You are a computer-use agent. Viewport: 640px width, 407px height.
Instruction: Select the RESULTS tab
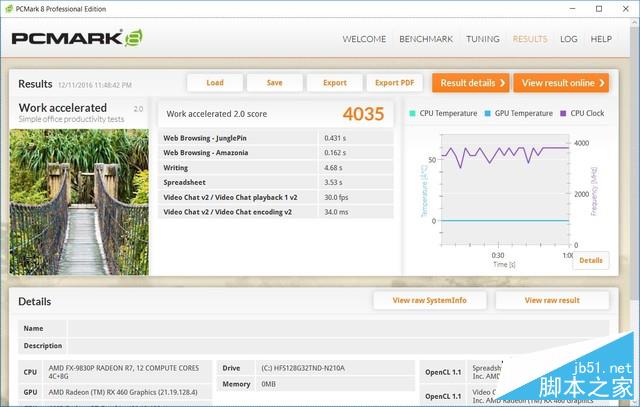click(x=529, y=39)
